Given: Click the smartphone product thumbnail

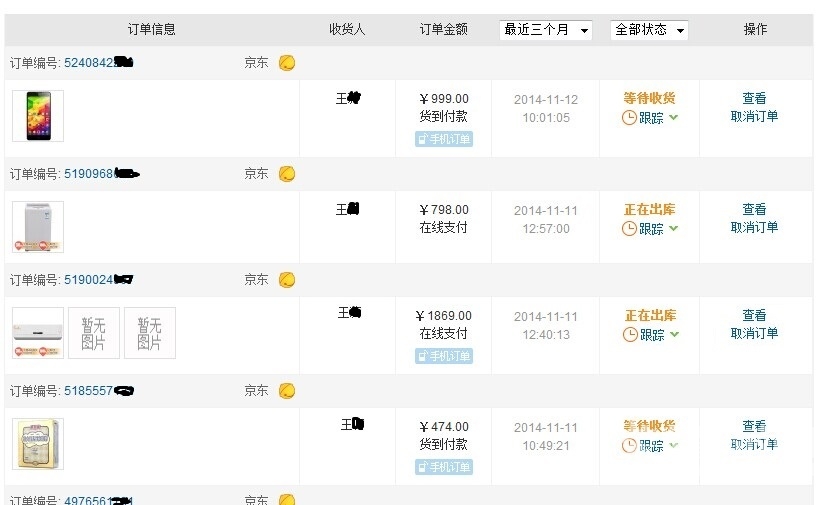Looking at the screenshot, I should point(37,116).
